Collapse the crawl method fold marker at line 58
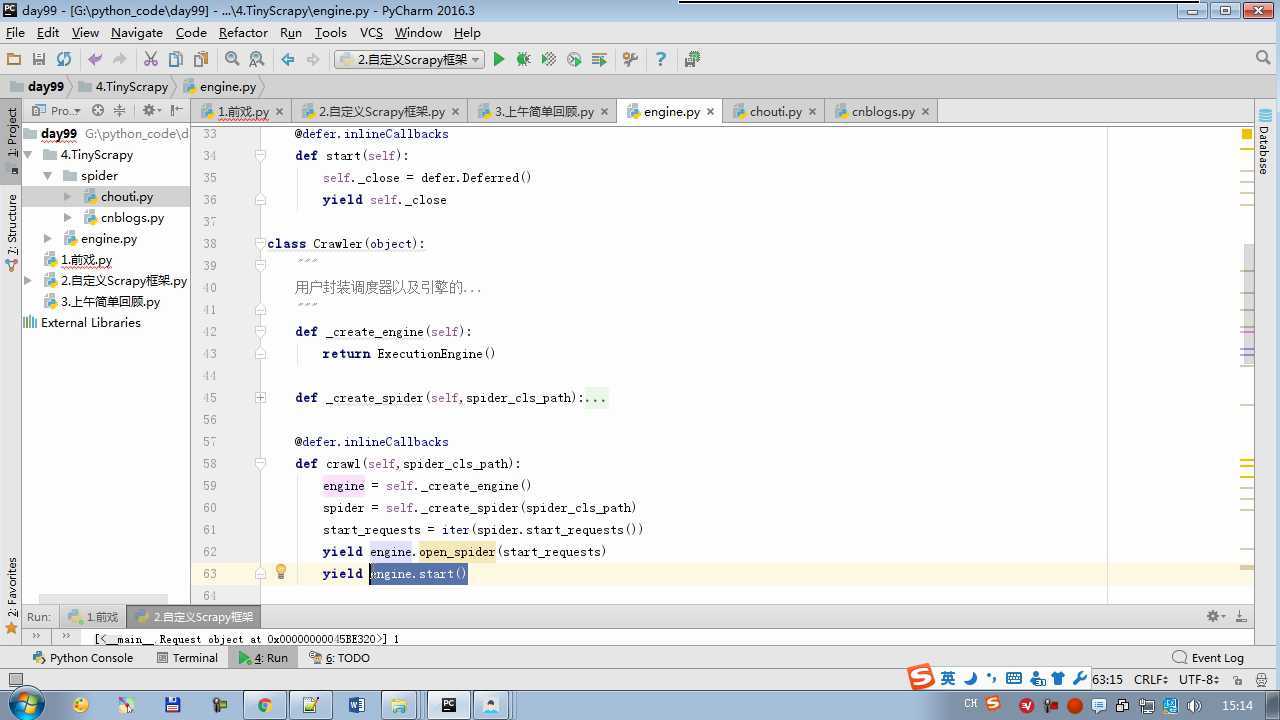This screenshot has width=1280, height=720. click(260, 464)
